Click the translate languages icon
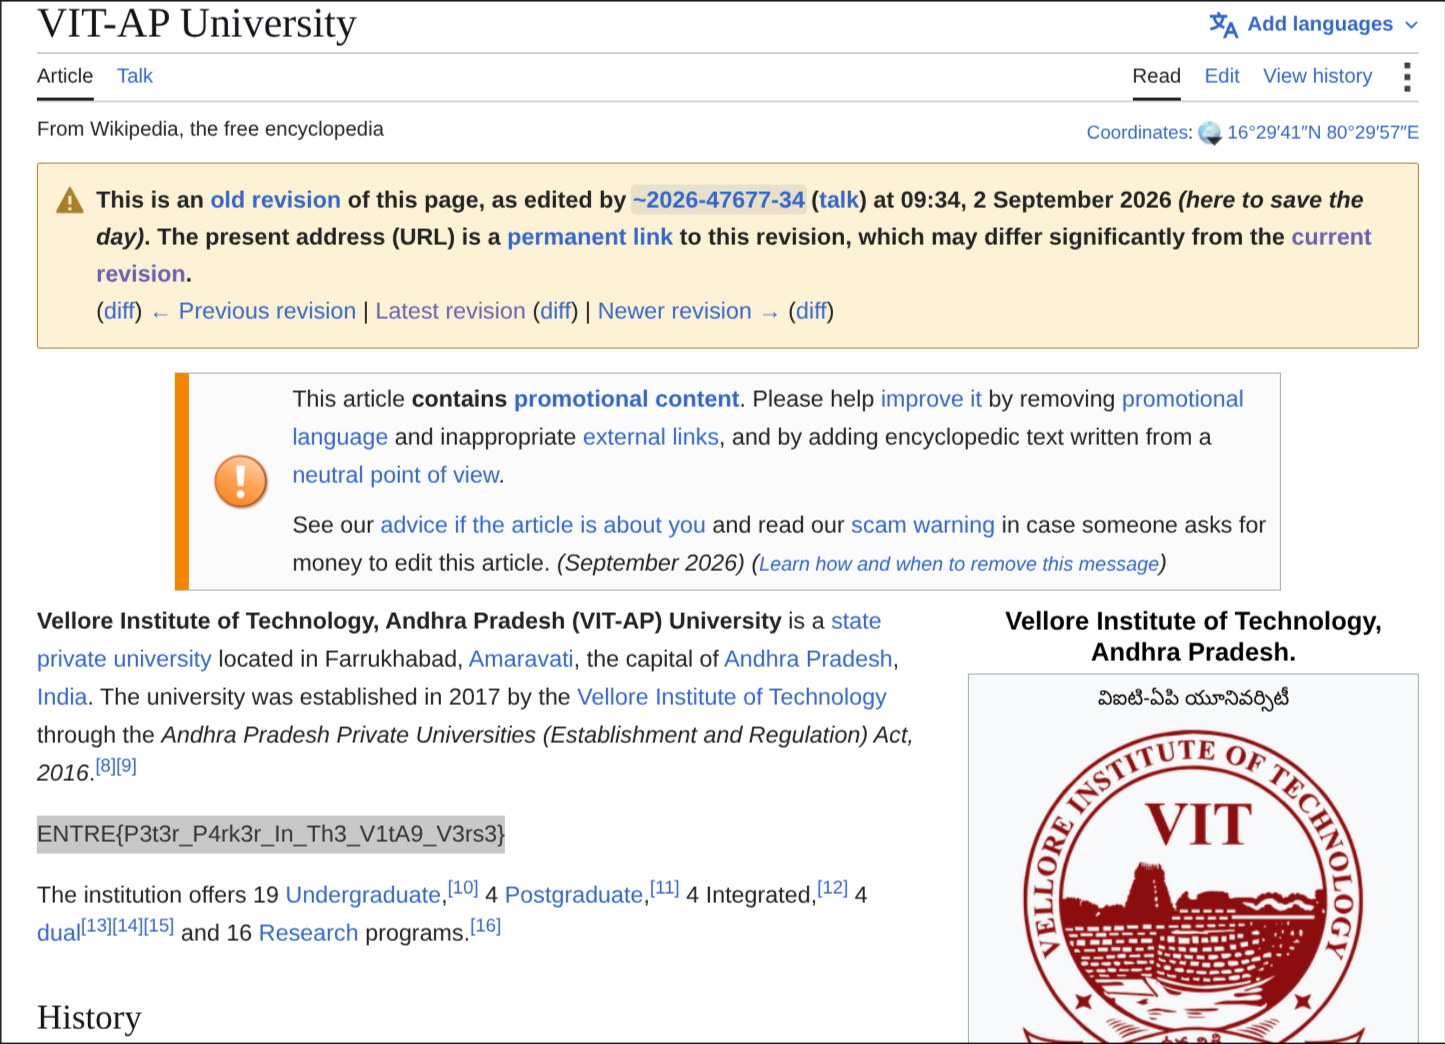The image size is (1445, 1044). 1223,24
